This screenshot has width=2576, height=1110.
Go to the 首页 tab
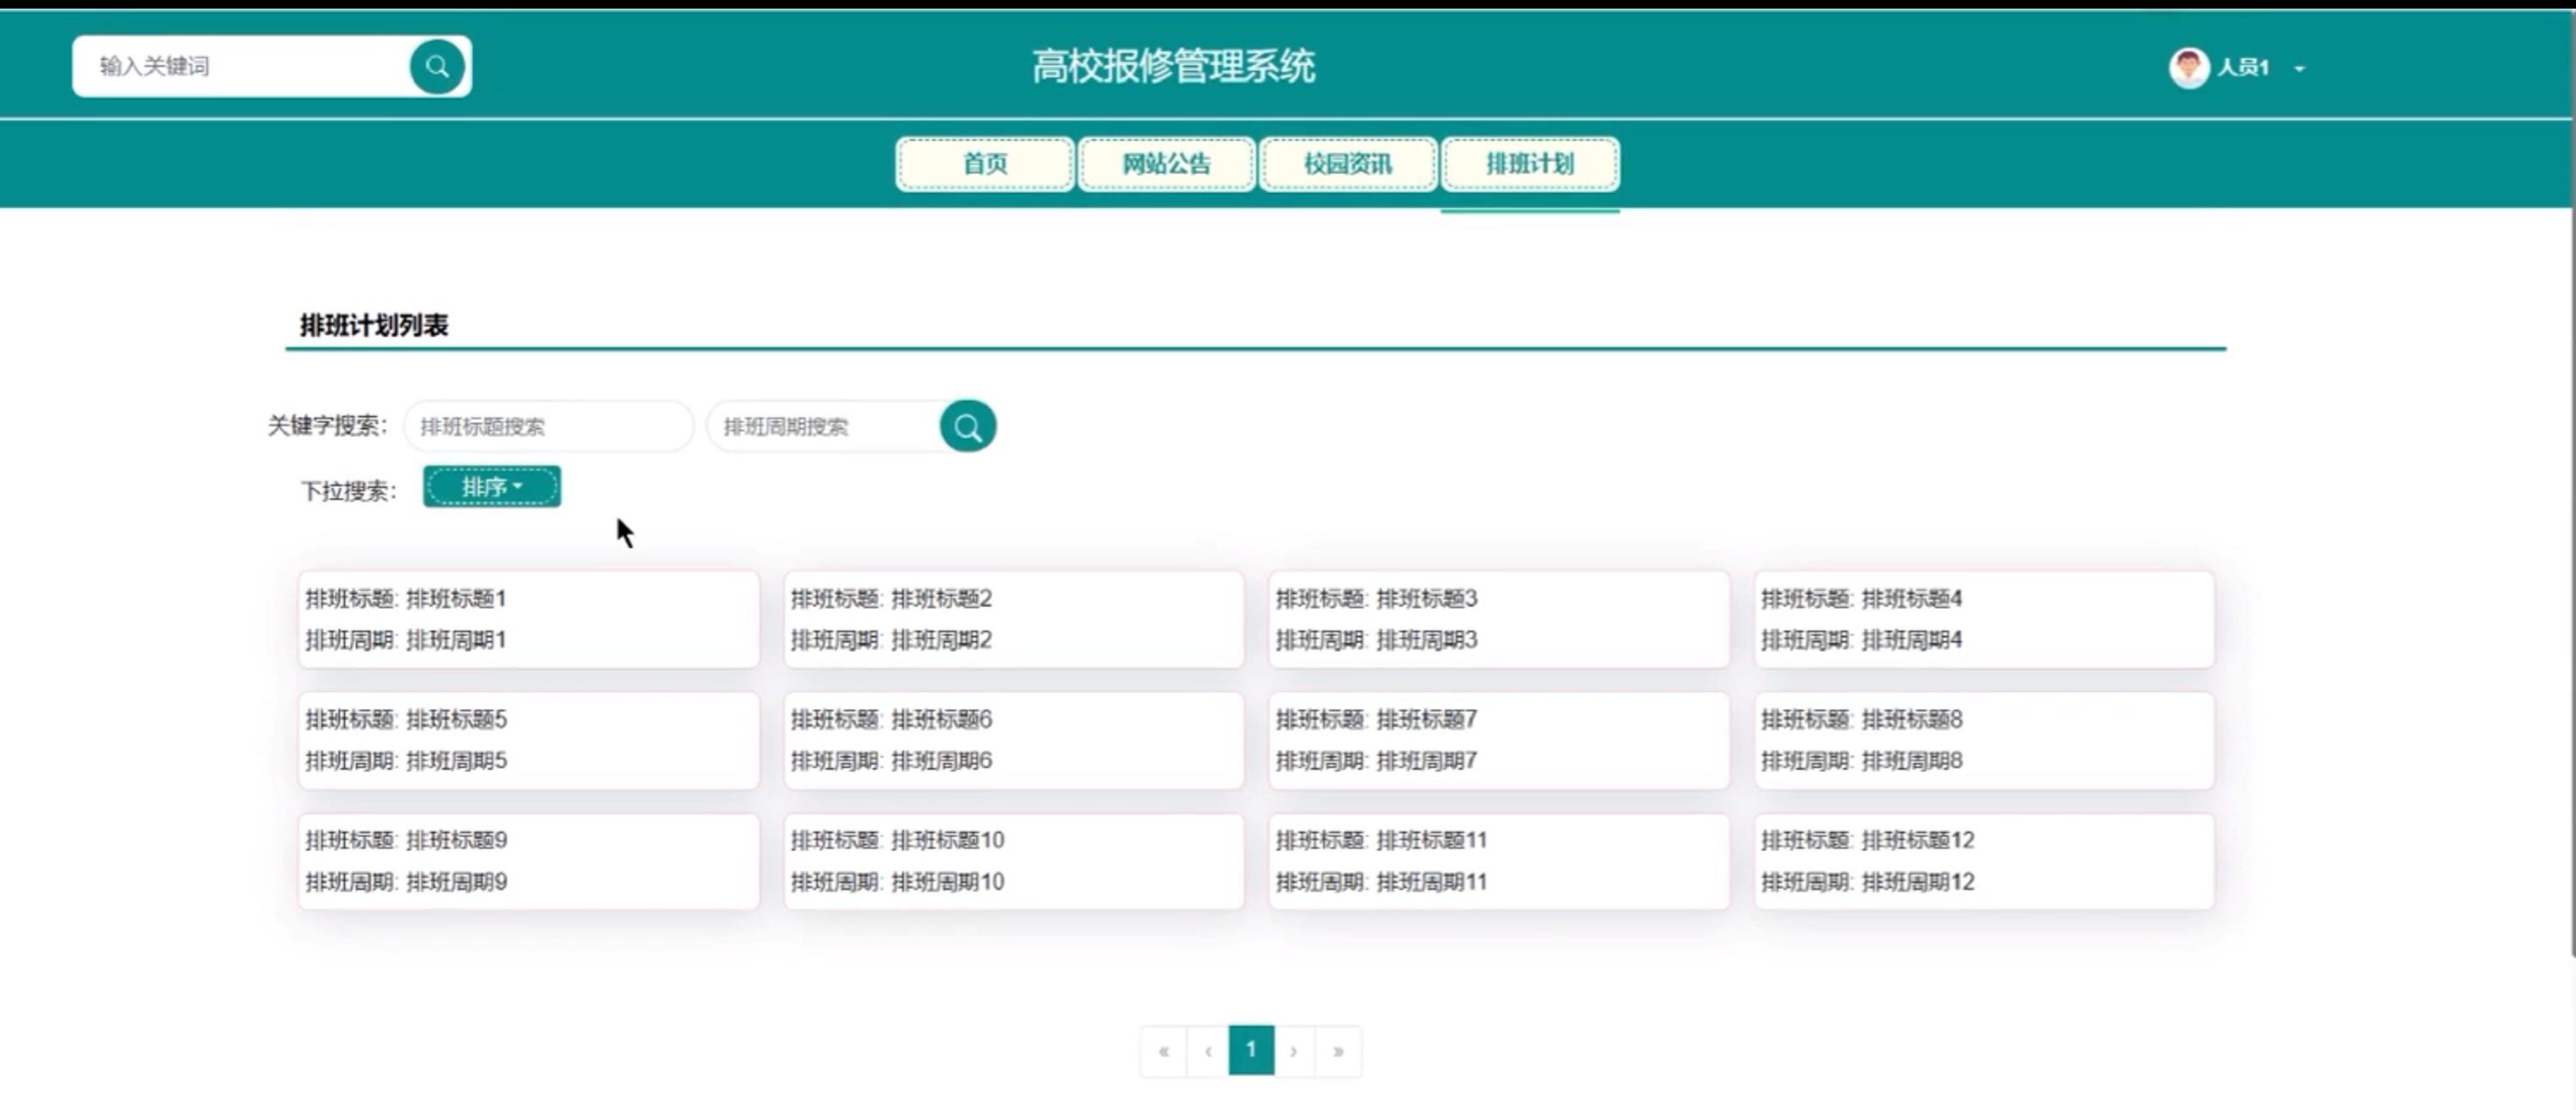(x=984, y=164)
